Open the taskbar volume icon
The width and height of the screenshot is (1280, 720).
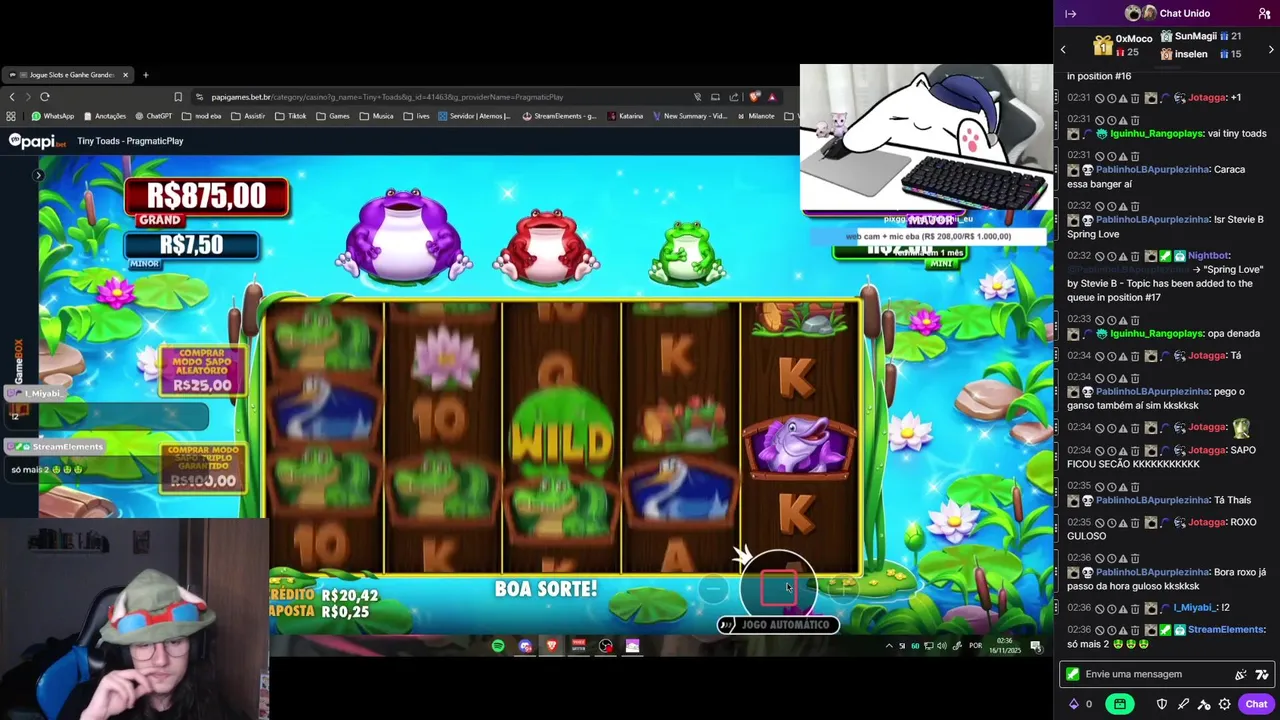click(x=942, y=646)
